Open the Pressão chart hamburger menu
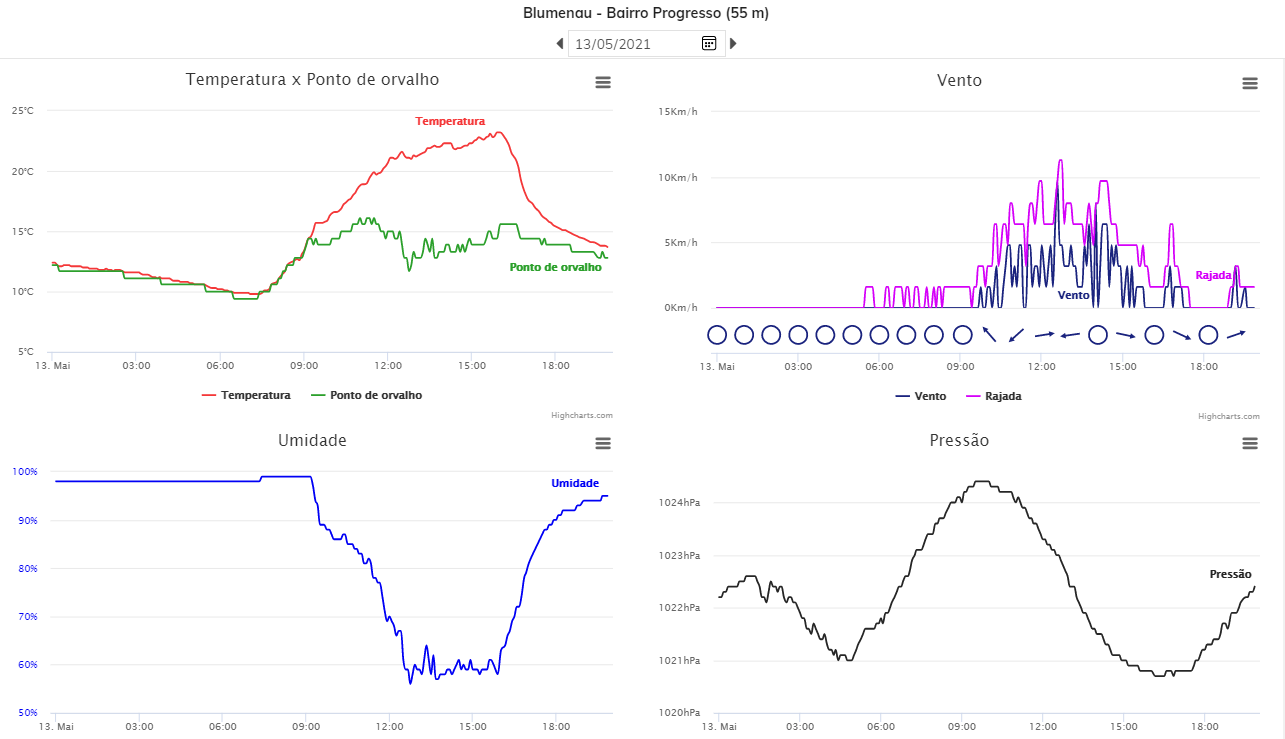Viewport: 1285px width, 739px height. [x=1250, y=443]
